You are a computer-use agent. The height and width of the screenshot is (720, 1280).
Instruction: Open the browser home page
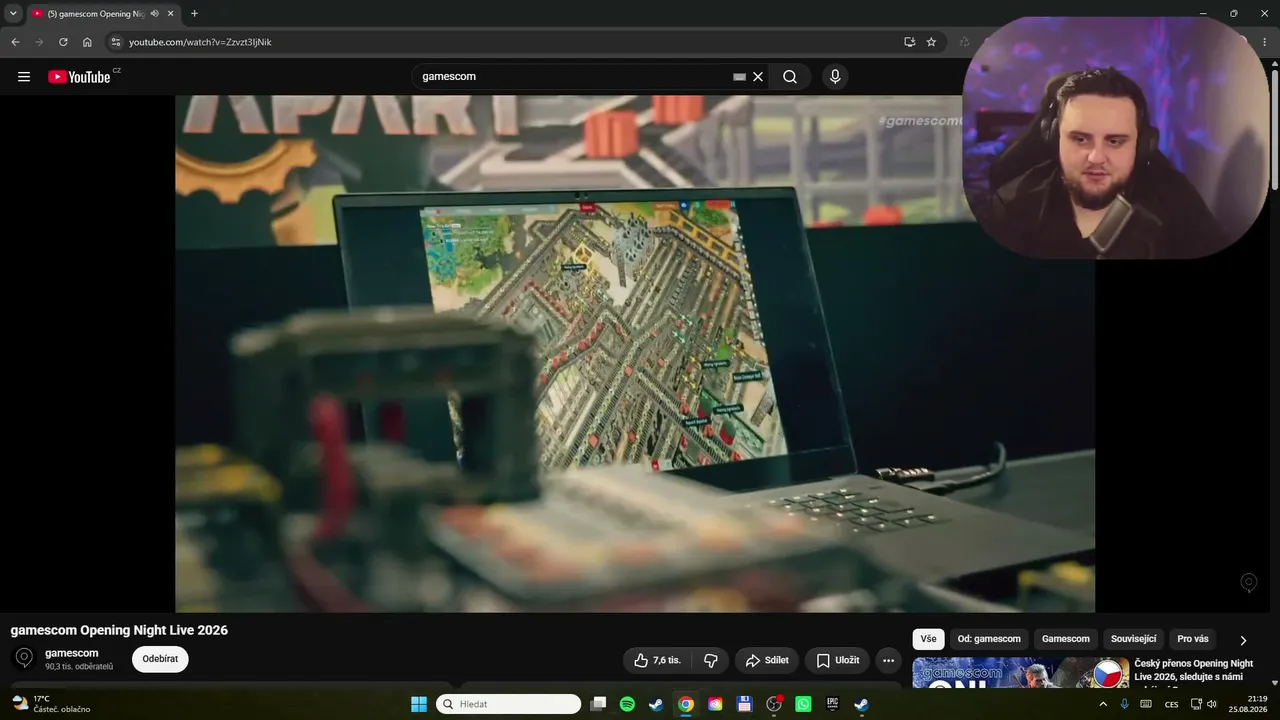[x=87, y=42]
